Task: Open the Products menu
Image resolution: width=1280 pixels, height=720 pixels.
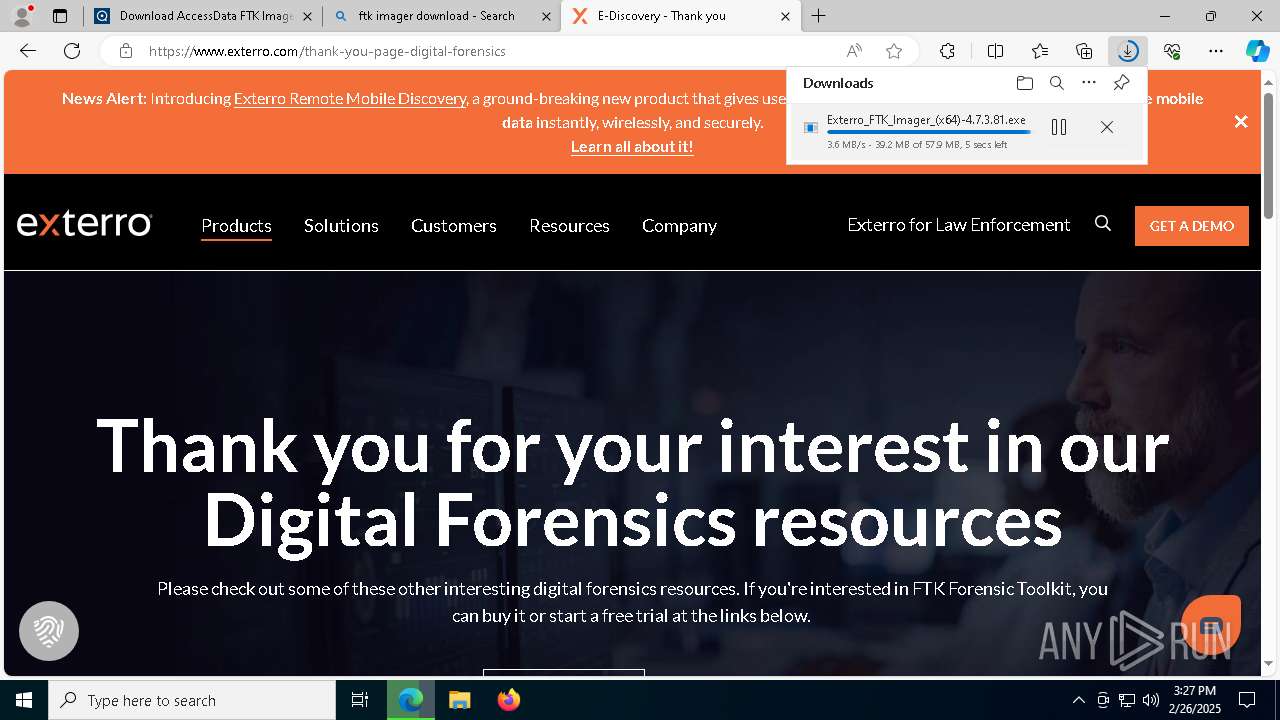Action: click(x=236, y=226)
